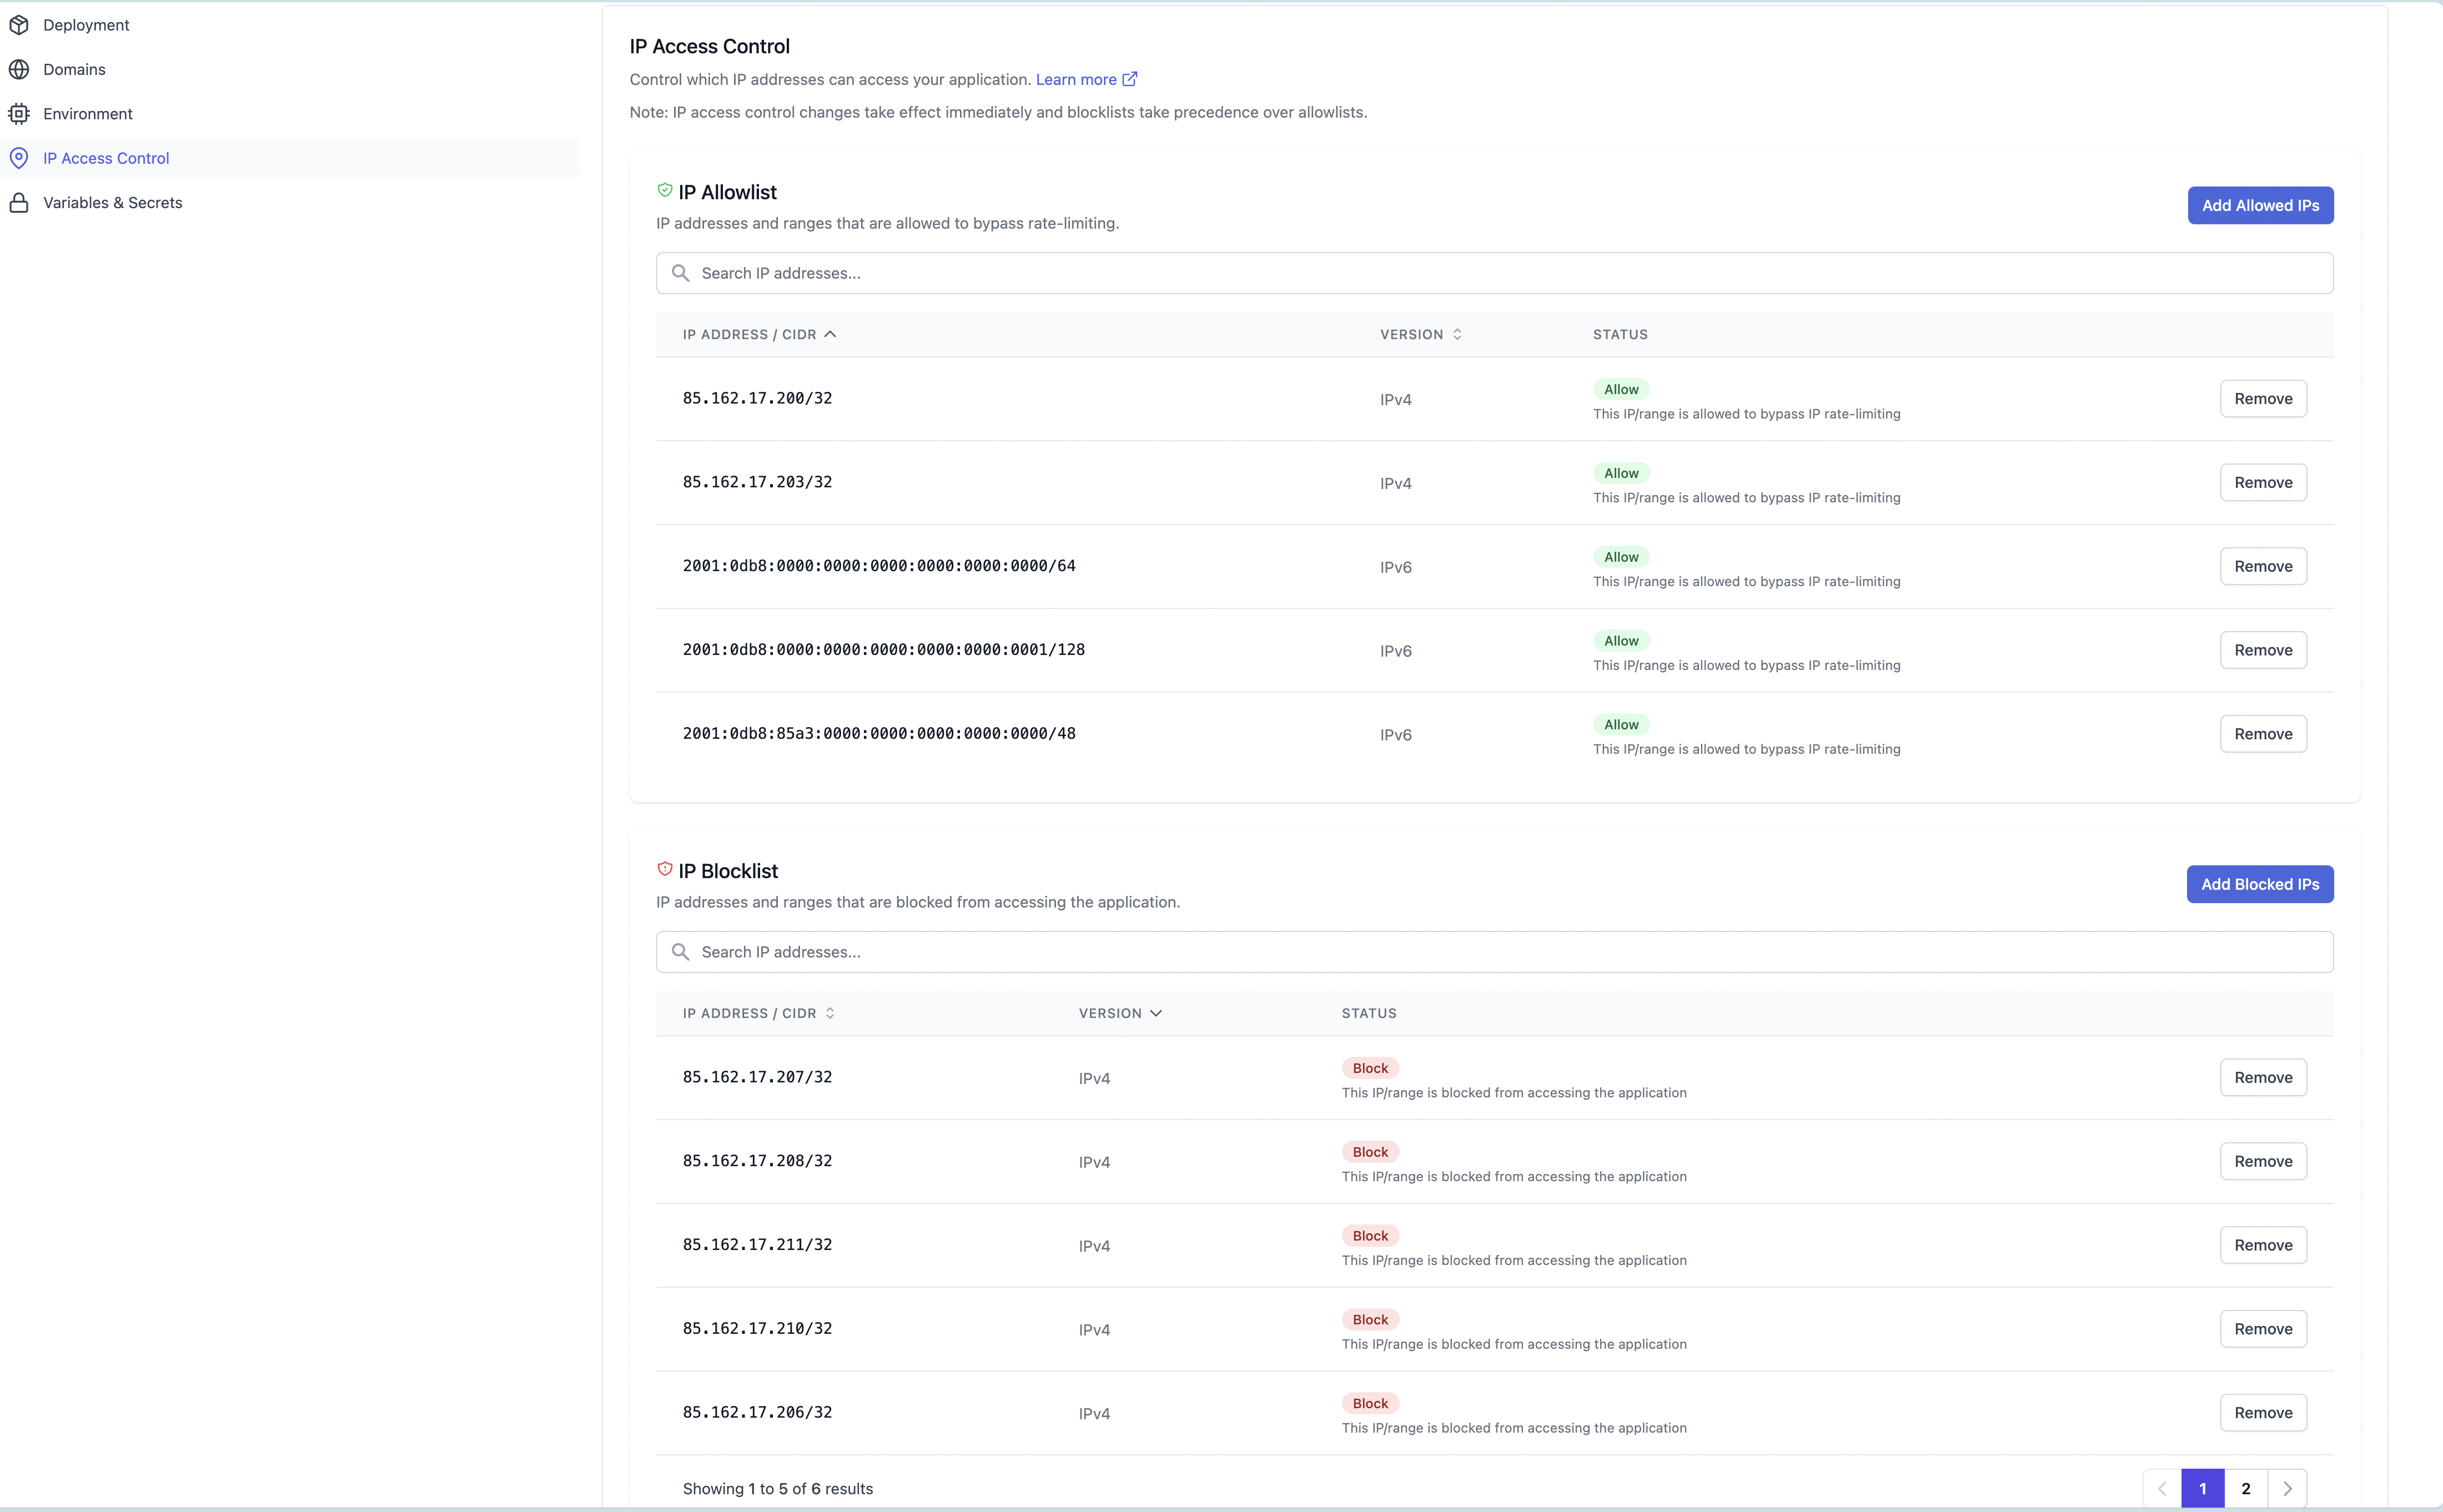
Task: Click the red shield icon by IP Blocklist
Action: pyautogui.click(x=665, y=869)
